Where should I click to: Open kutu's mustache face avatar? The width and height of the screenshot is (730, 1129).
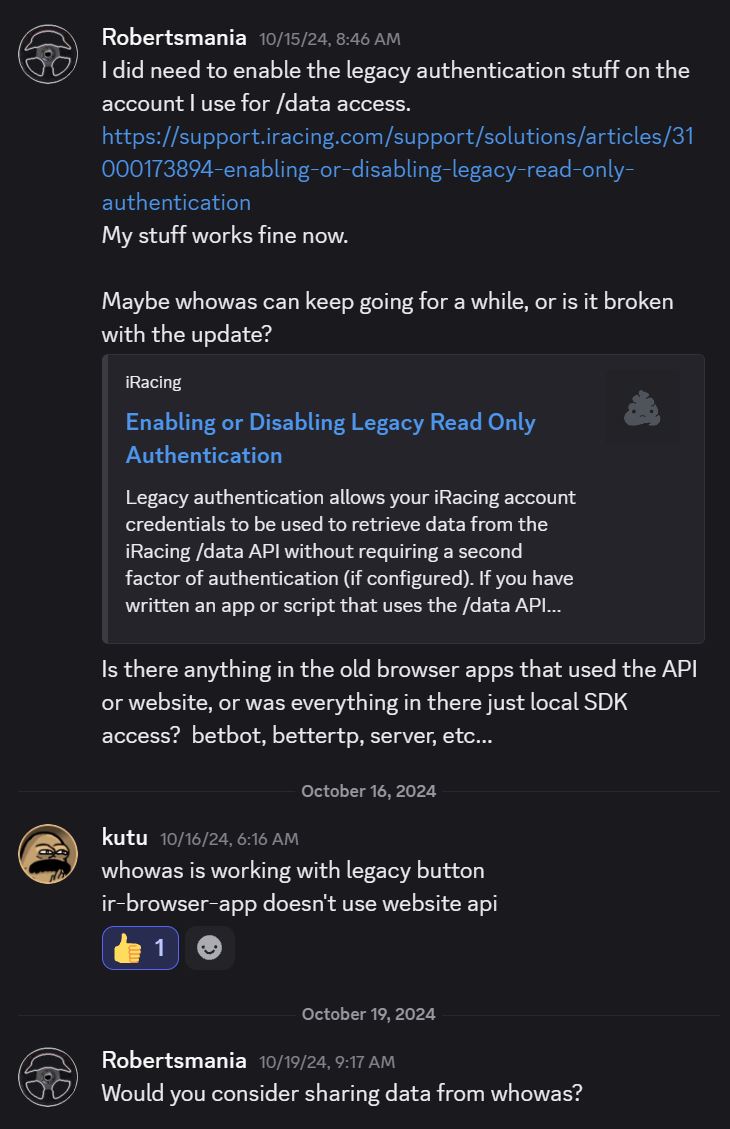click(48, 854)
